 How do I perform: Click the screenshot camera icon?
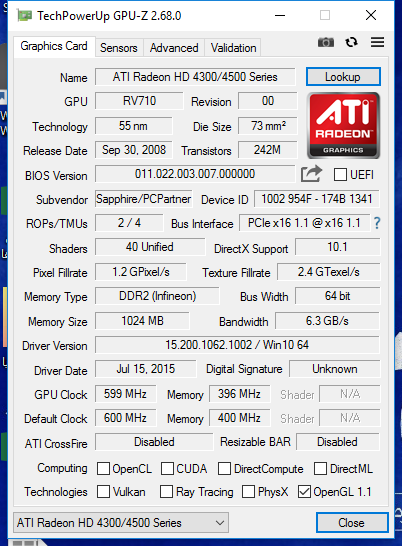click(326, 42)
